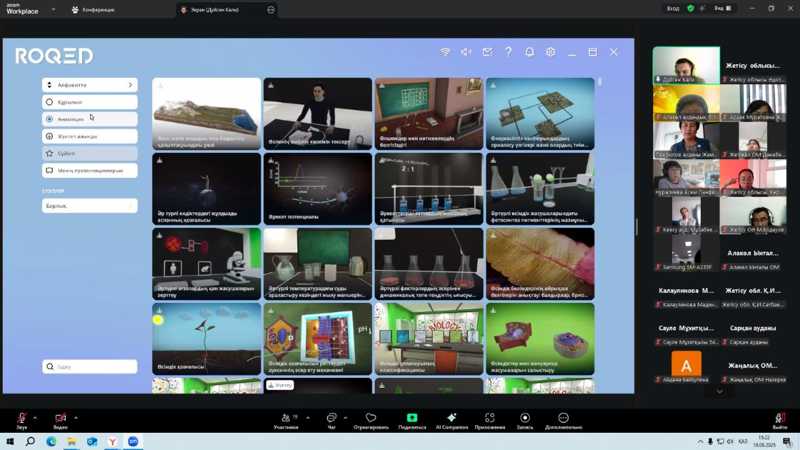Image resolution: width=800 pixels, height=450 pixels.
Task: Open the Zoom reactions heart icon
Action: coord(371,418)
